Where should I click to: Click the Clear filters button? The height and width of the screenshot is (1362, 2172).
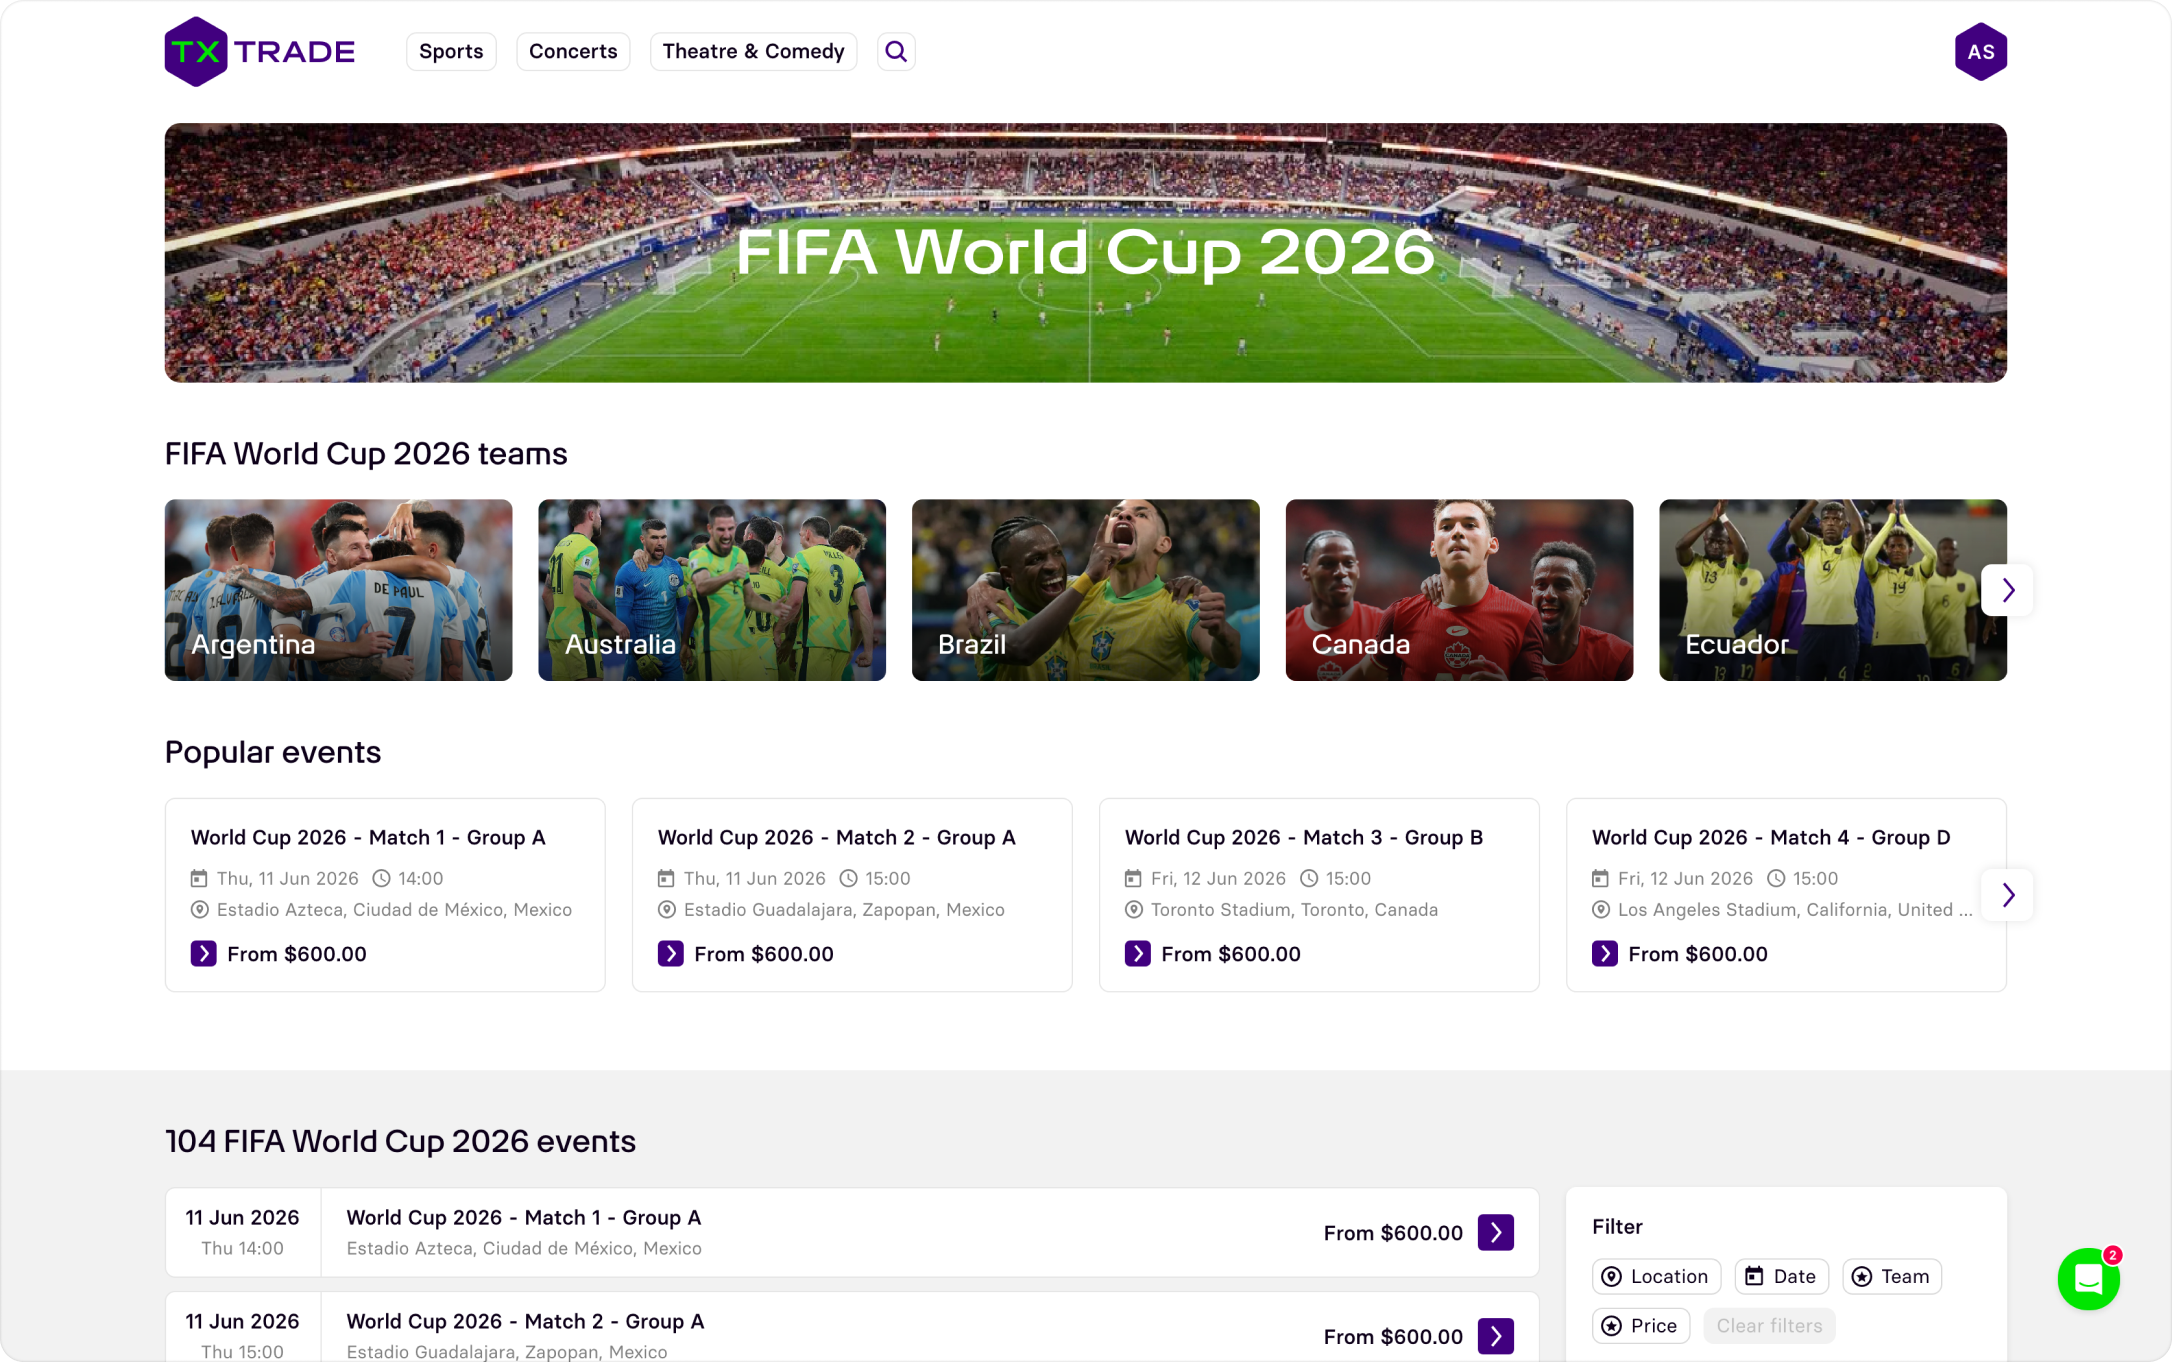pyautogui.click(x=1768, y=1325)
